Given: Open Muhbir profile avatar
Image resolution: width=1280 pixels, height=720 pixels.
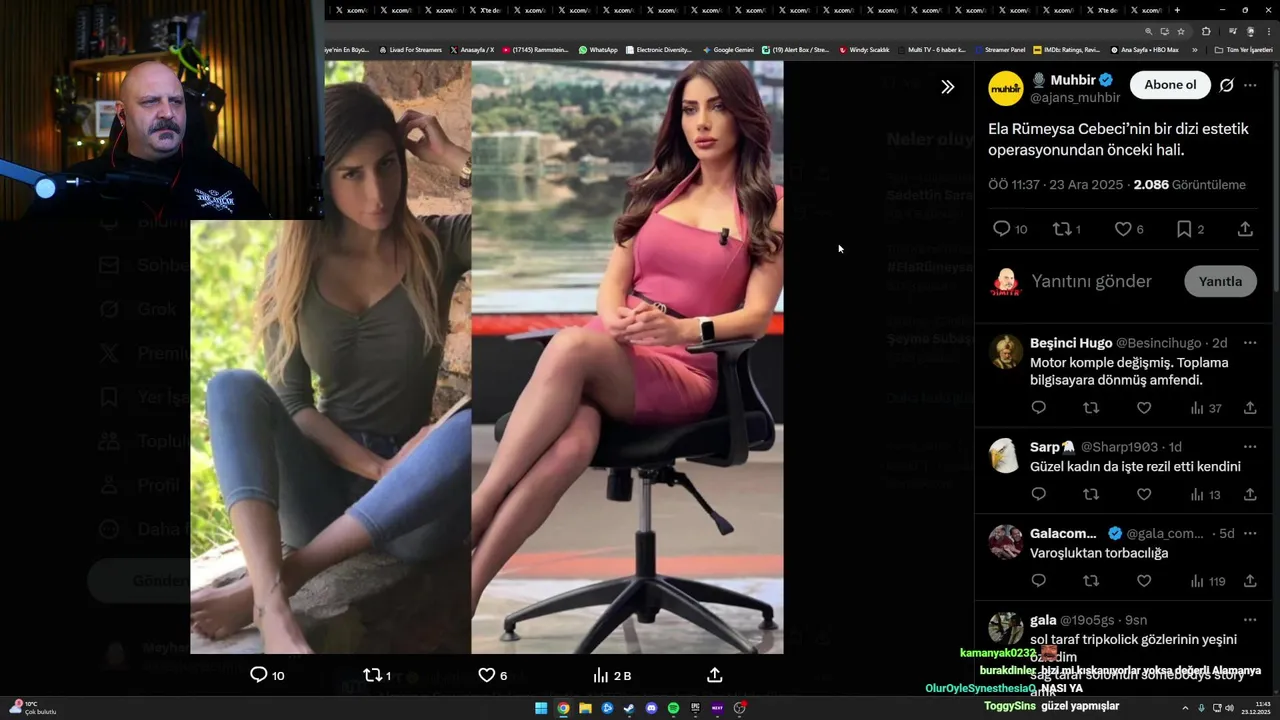Looking at the screenshot, I should [1006, 88].
